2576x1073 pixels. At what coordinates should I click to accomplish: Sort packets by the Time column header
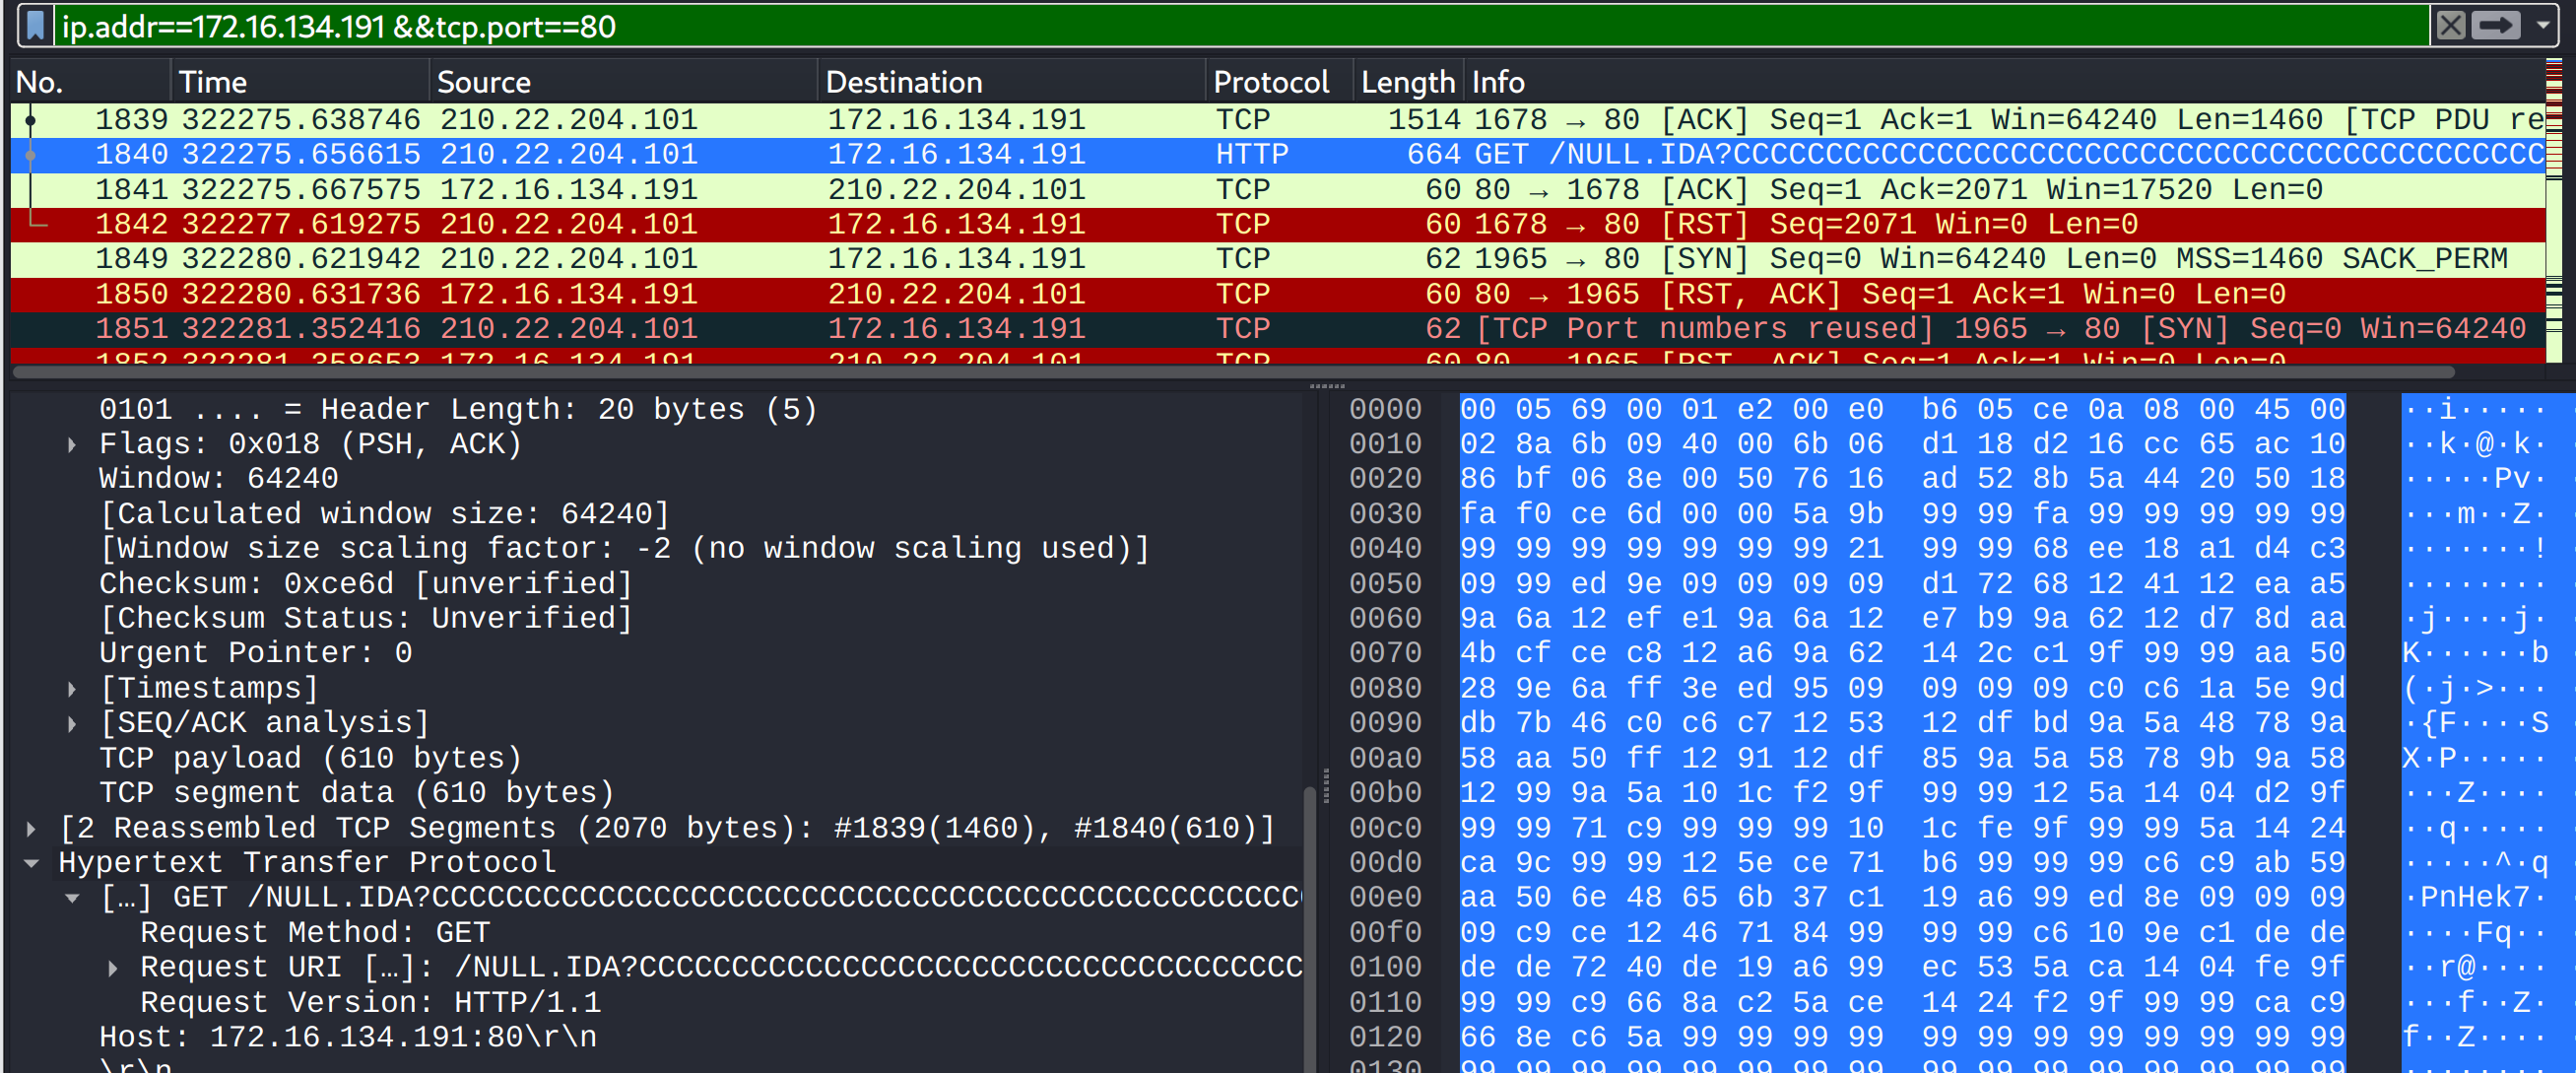pyautogui.click(x=212, y=82)
